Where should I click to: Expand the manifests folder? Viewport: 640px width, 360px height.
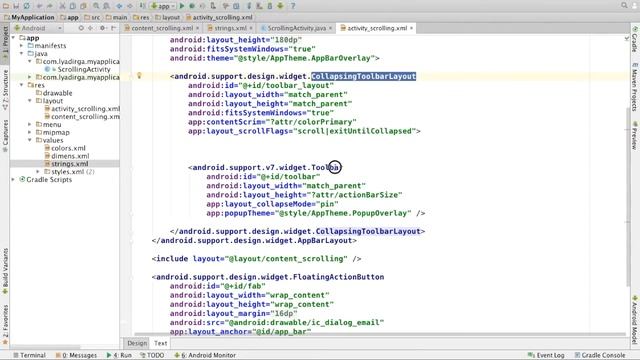click(22, 45)
